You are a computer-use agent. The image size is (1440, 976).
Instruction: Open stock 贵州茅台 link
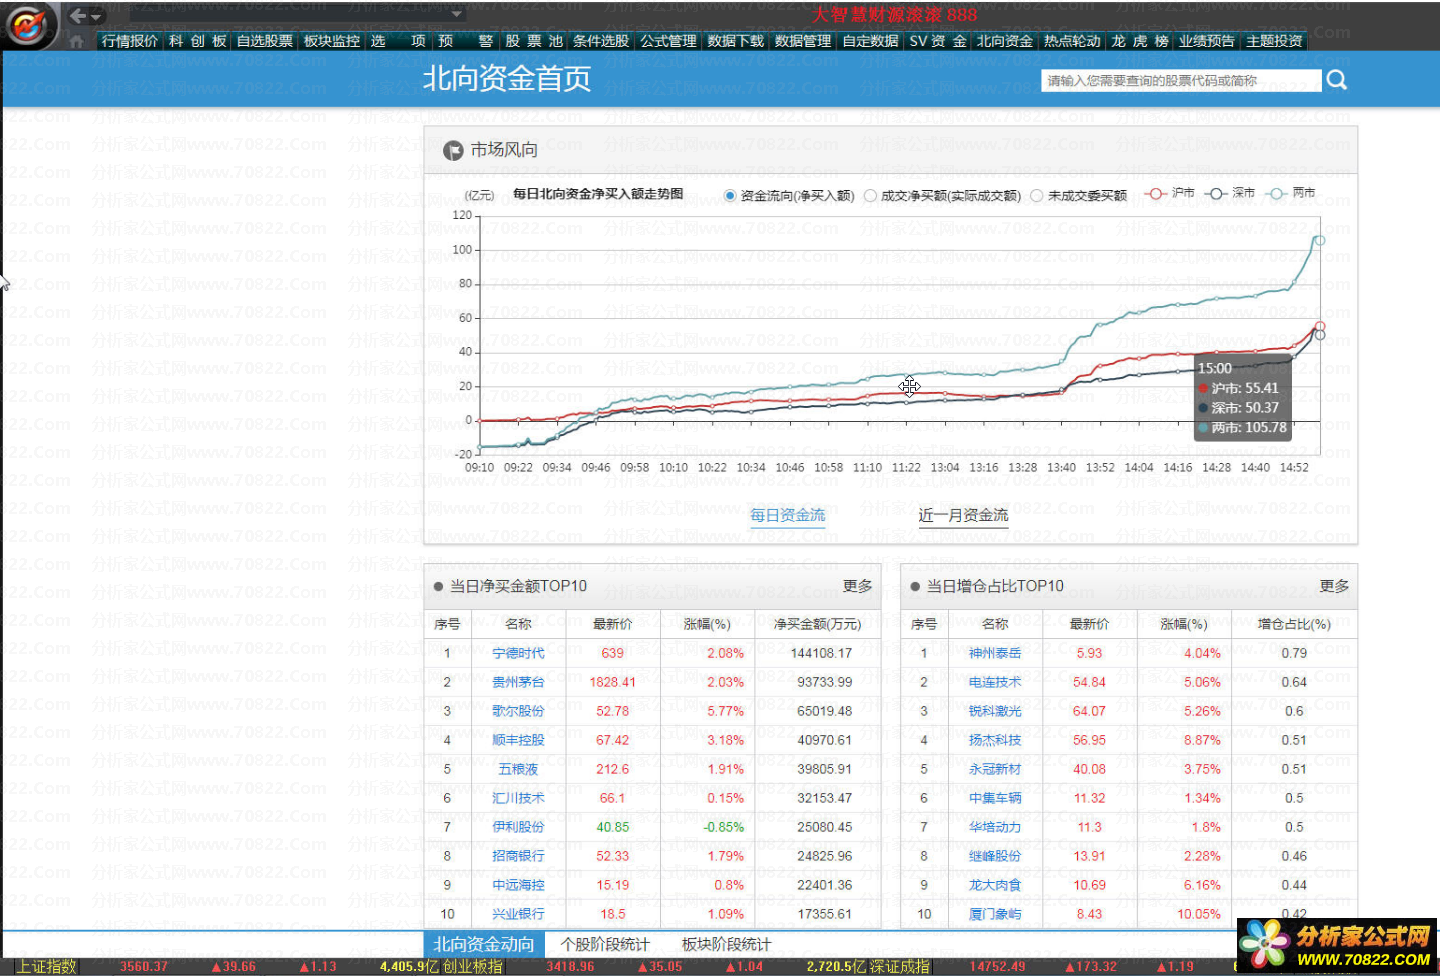(x=518, y=682)
